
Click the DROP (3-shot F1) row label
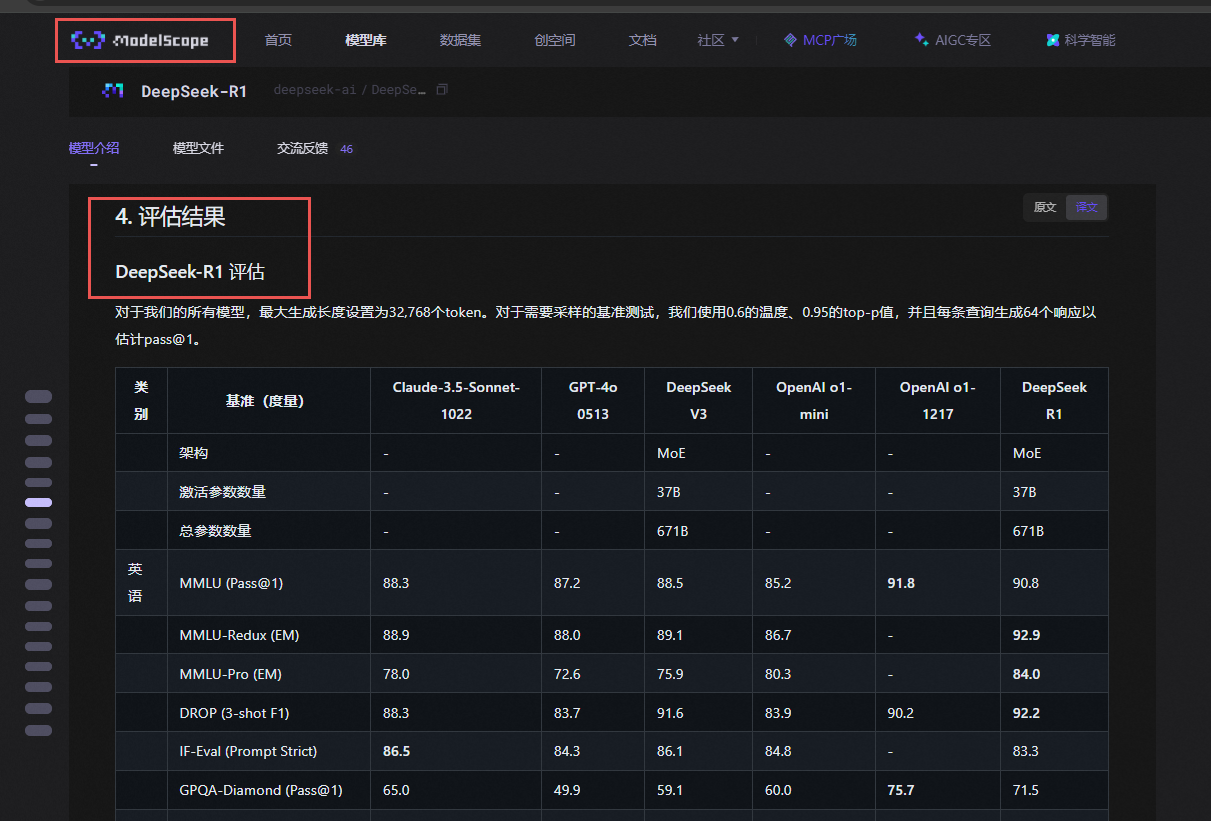(234, 713)
